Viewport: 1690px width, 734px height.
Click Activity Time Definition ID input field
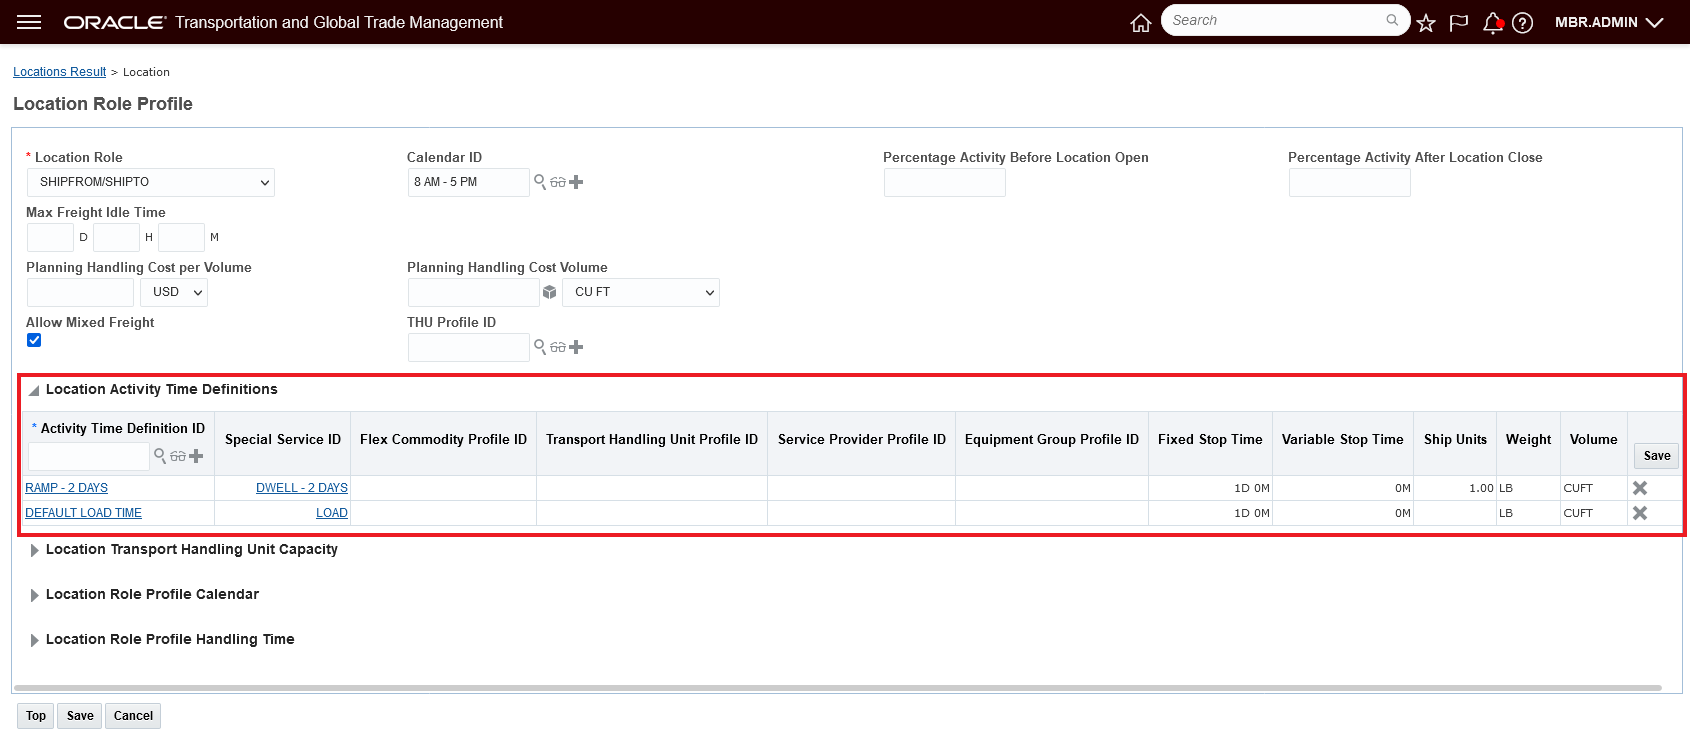tap(89, 456)
